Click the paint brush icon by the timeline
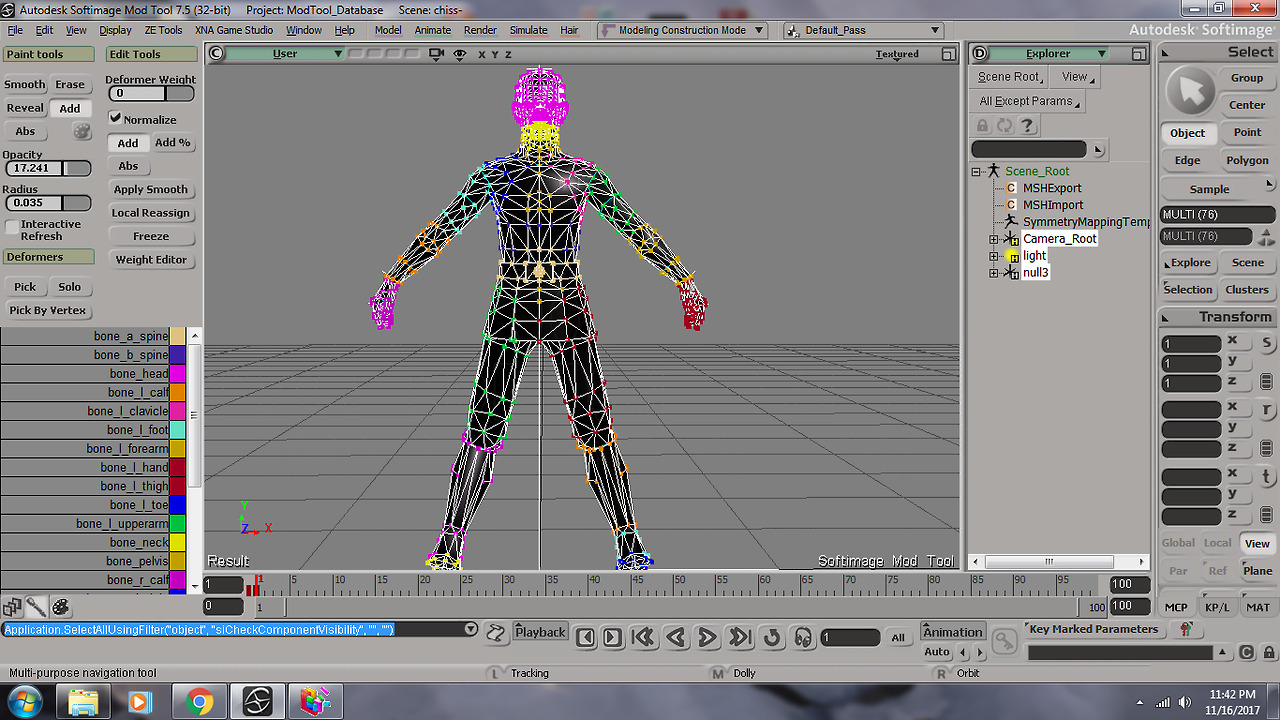This screenshot has width=1280, height=720. click(36, 606)
